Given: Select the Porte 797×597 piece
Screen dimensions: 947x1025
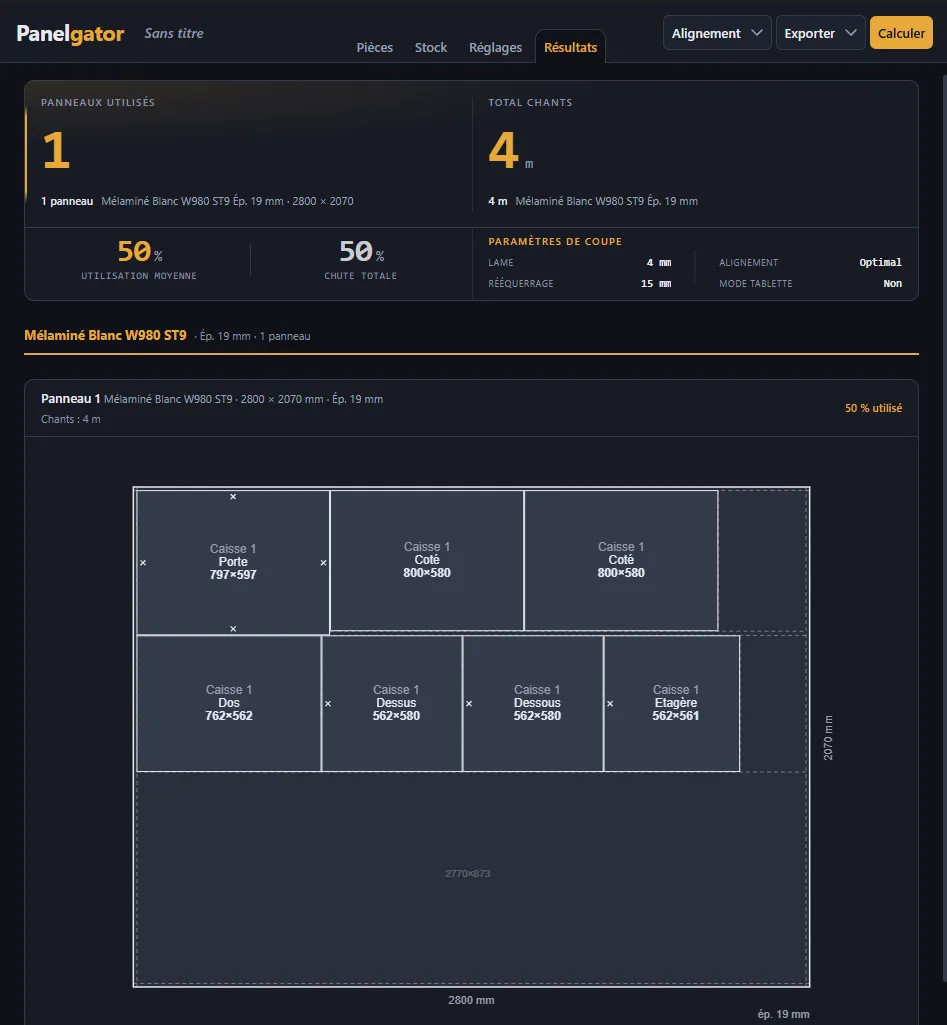Looking at the screenshot, I should coord(233,562).
